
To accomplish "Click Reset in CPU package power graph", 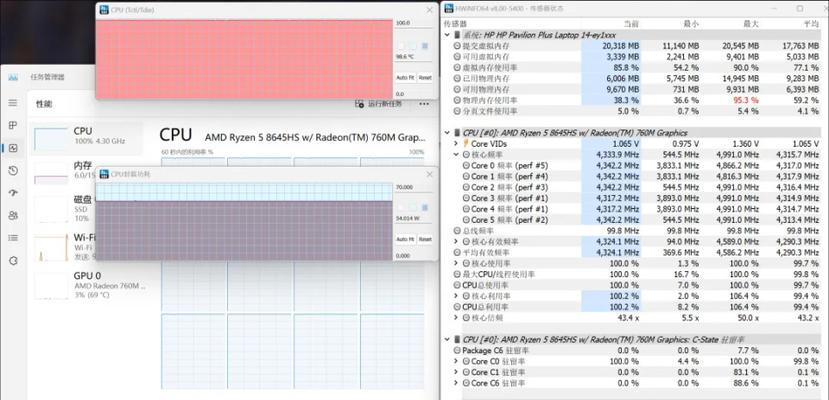I will 425,239.
